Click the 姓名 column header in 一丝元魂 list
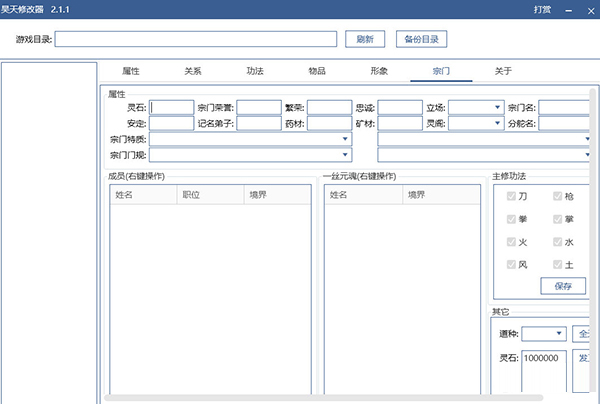Viewport: 600px width, 404px height. (364, 195)
